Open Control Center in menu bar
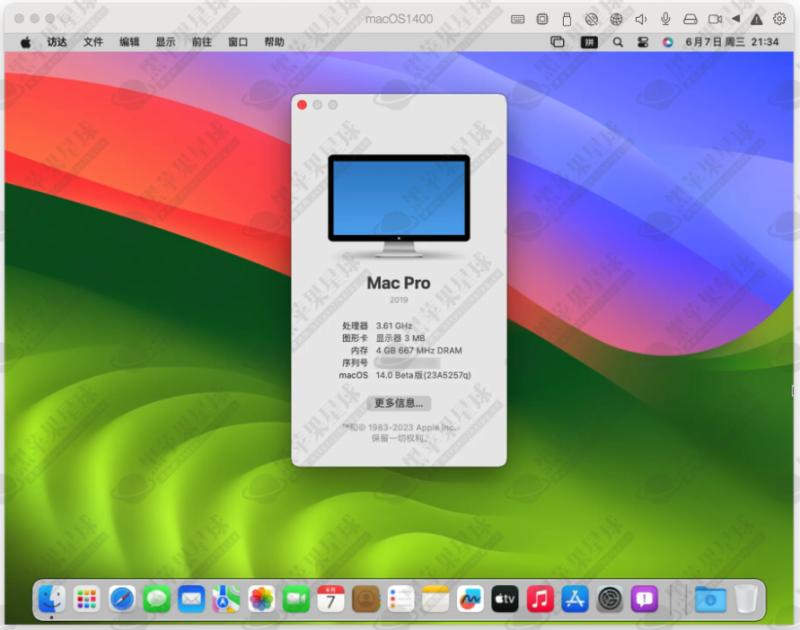The height and width of the screenshot is (630, 800). [643, 42]
